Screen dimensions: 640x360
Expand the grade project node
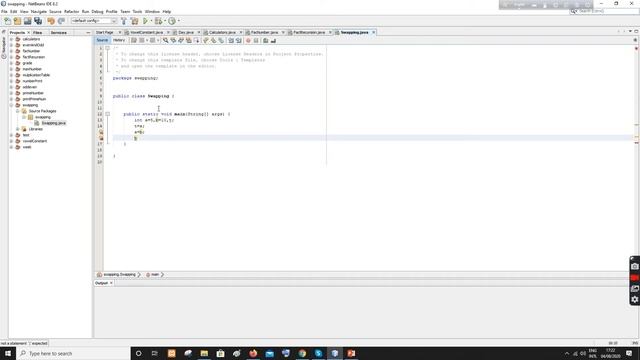(x=12, y=63)
